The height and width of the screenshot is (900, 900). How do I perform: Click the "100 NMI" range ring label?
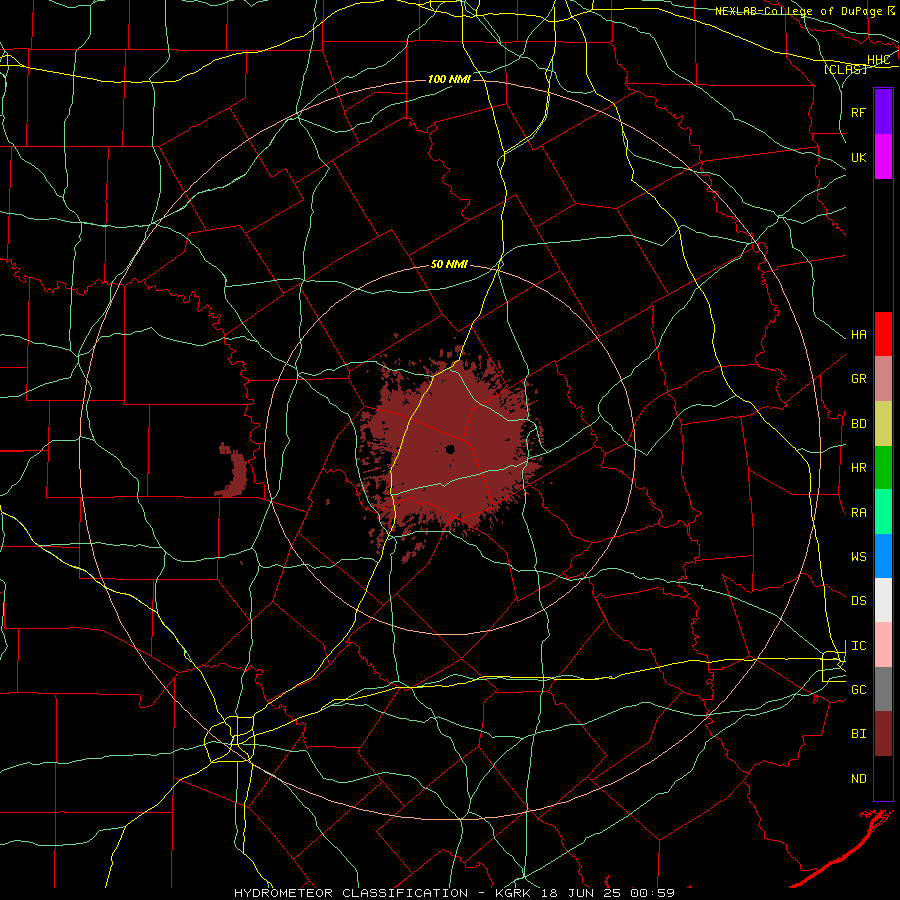point(449,79)
